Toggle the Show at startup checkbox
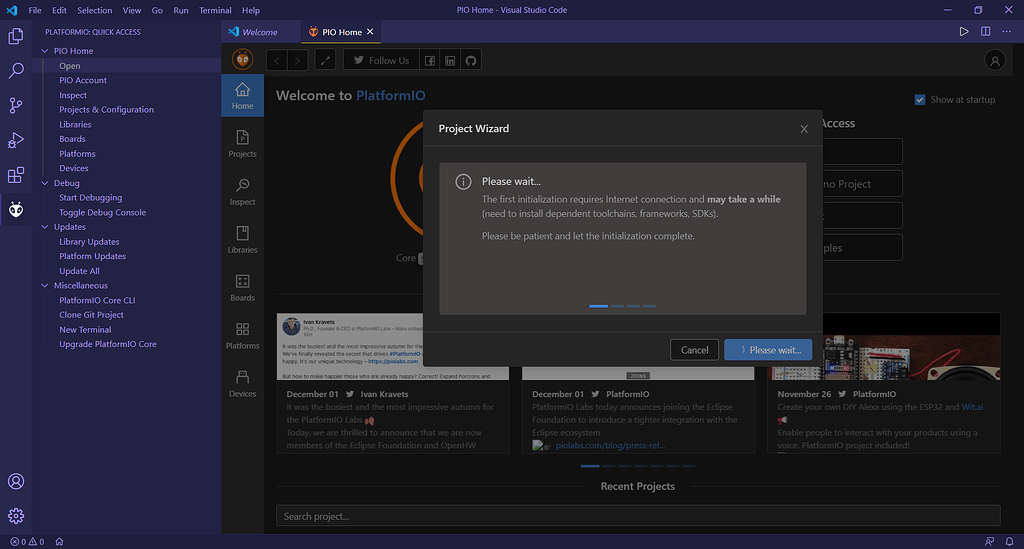The width and height of the screenshot is (1024, 549). click(x=920, y=100)
